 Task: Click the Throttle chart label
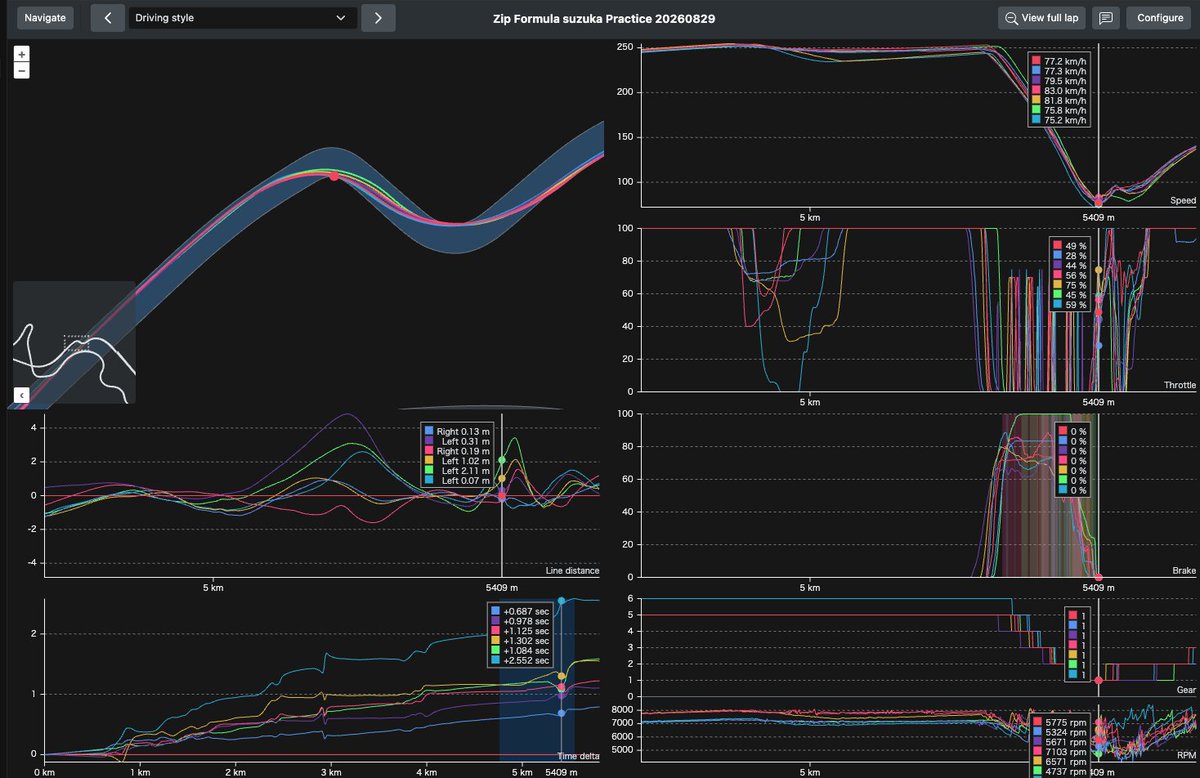(x=1180, y=385)
